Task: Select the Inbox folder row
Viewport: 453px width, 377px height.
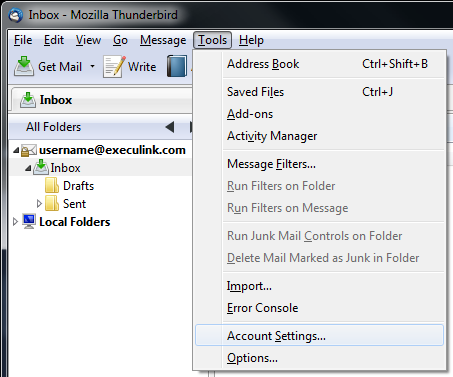Action: [100, 168]
